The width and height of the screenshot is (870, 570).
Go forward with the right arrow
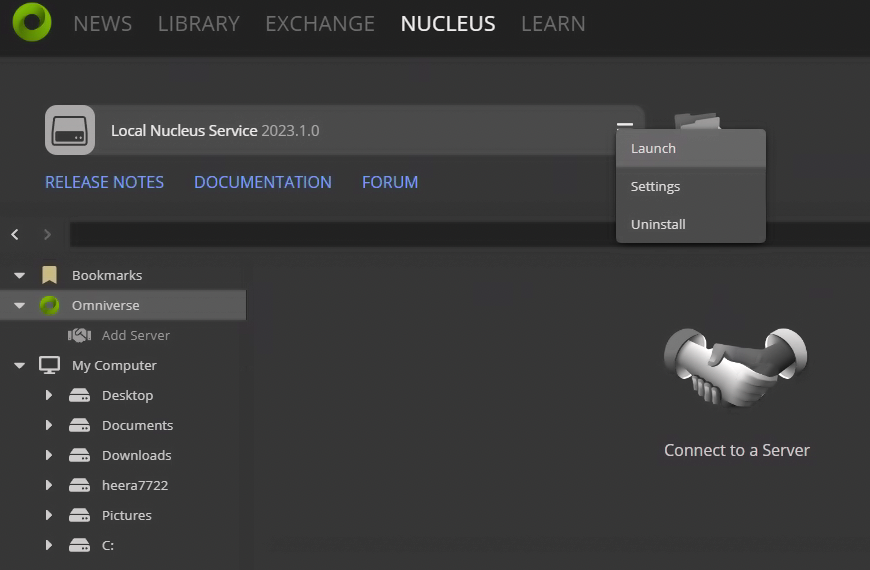[x=47, y=234]
